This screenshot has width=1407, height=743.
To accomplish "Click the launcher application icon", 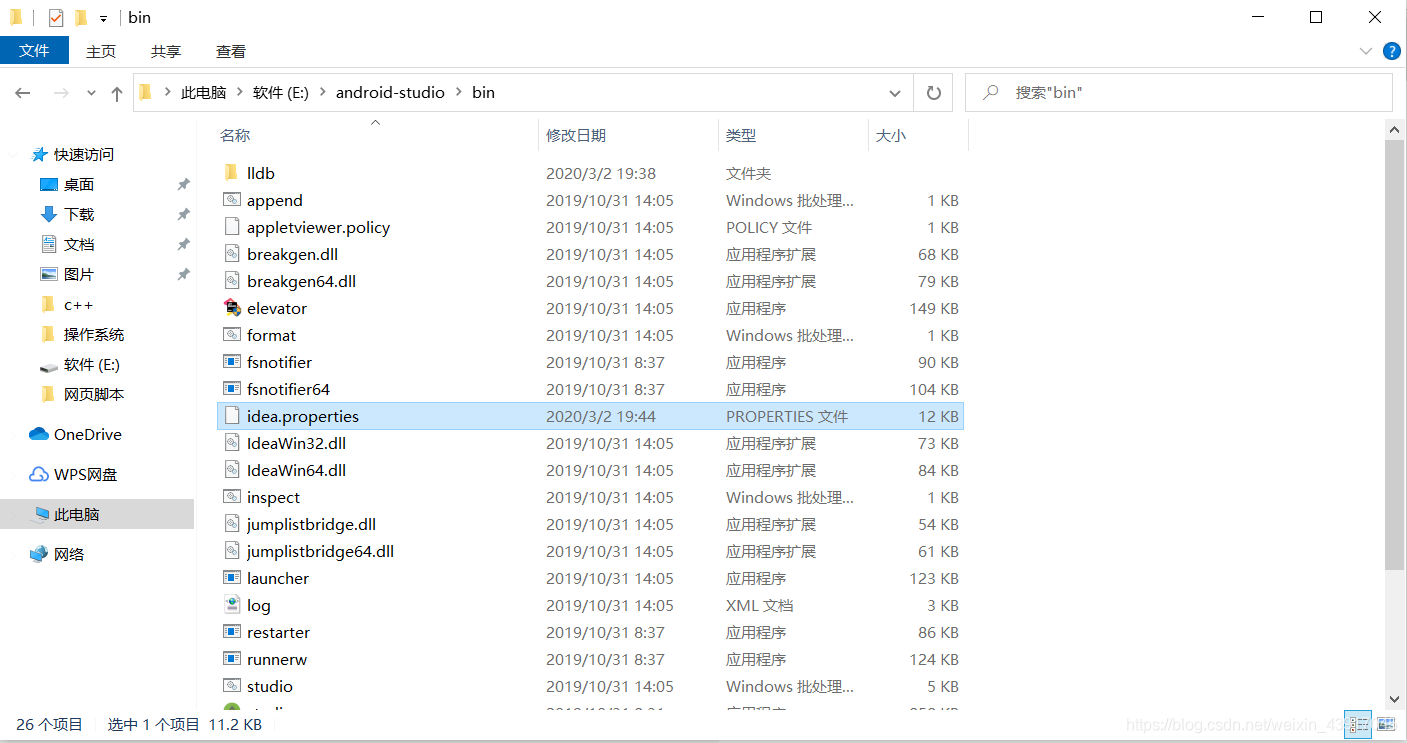I will coord(232,578).
